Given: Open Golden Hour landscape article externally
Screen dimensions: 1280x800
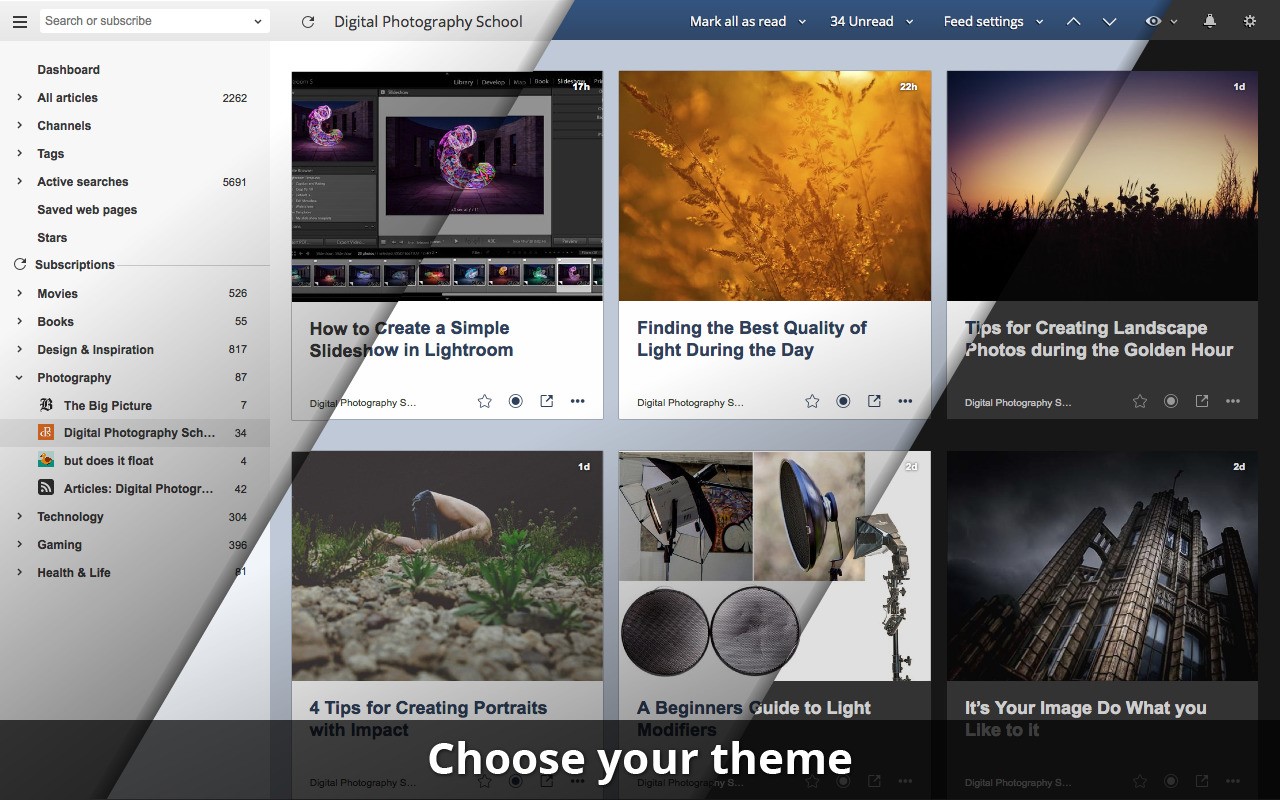Looking at the screenshot, I should tap(1202, 401).
